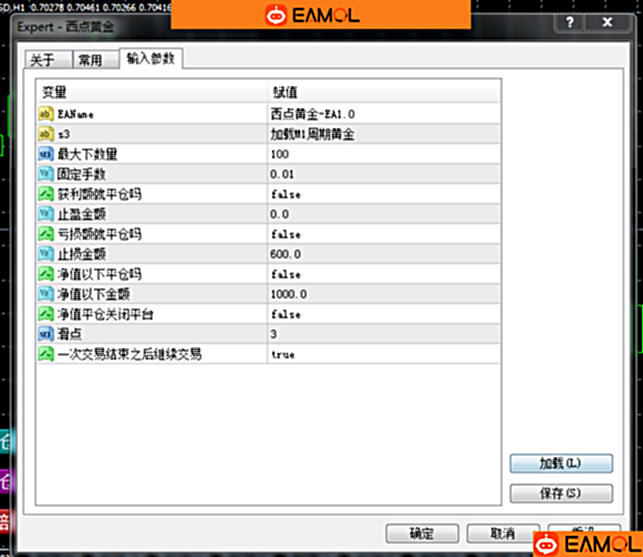
Task: Select the 净值以下金额 value field 1000.0
Action: (x=288, y=294)
